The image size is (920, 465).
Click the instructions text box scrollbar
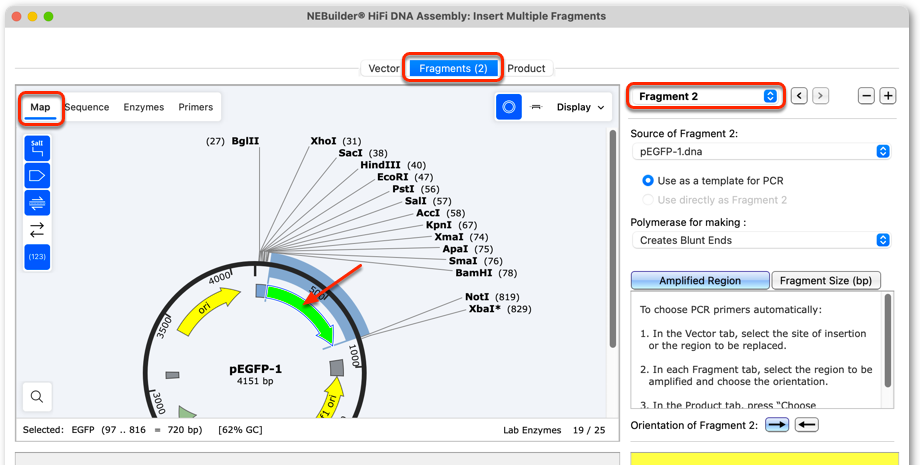coord(888,340)
